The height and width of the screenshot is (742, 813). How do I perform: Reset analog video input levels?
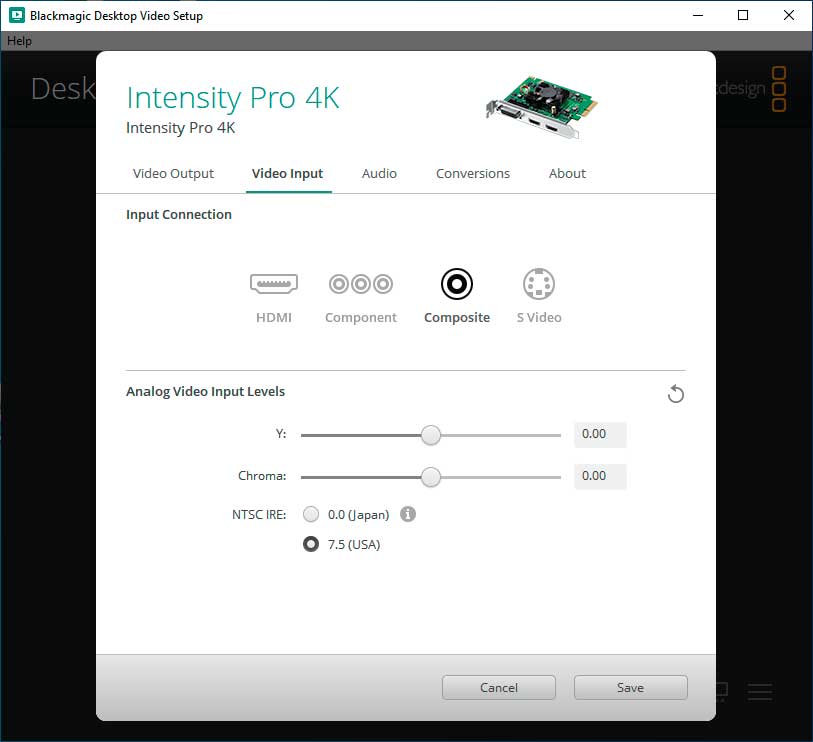[676, 394]
